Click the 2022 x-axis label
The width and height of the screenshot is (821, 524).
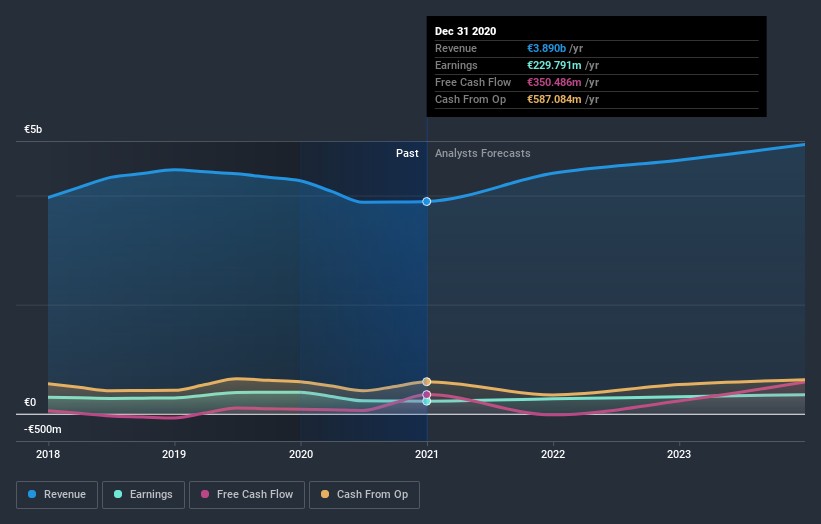click(x=553, y=454)
